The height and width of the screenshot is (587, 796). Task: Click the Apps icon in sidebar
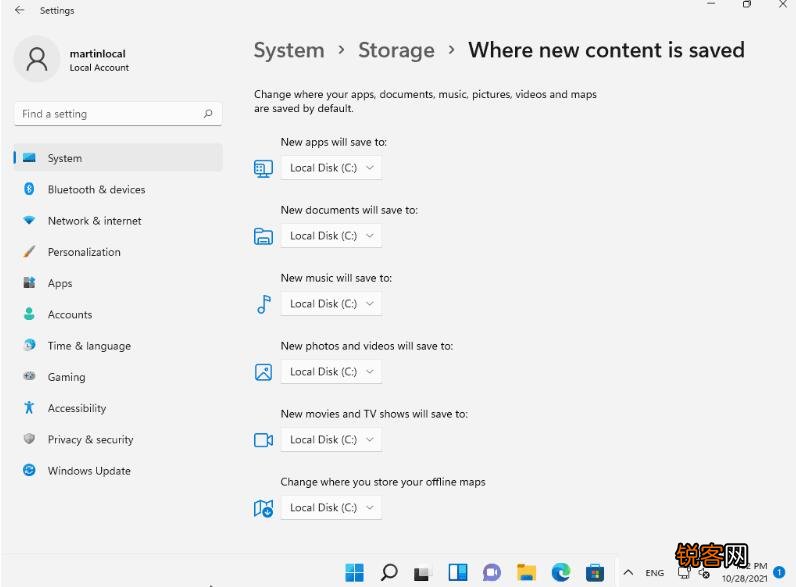click(29, 283)
